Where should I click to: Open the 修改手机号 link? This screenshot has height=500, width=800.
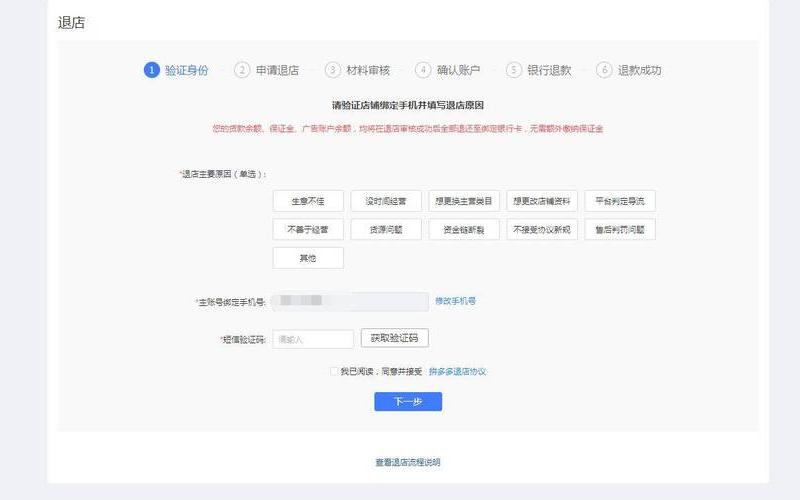(456, 301)
